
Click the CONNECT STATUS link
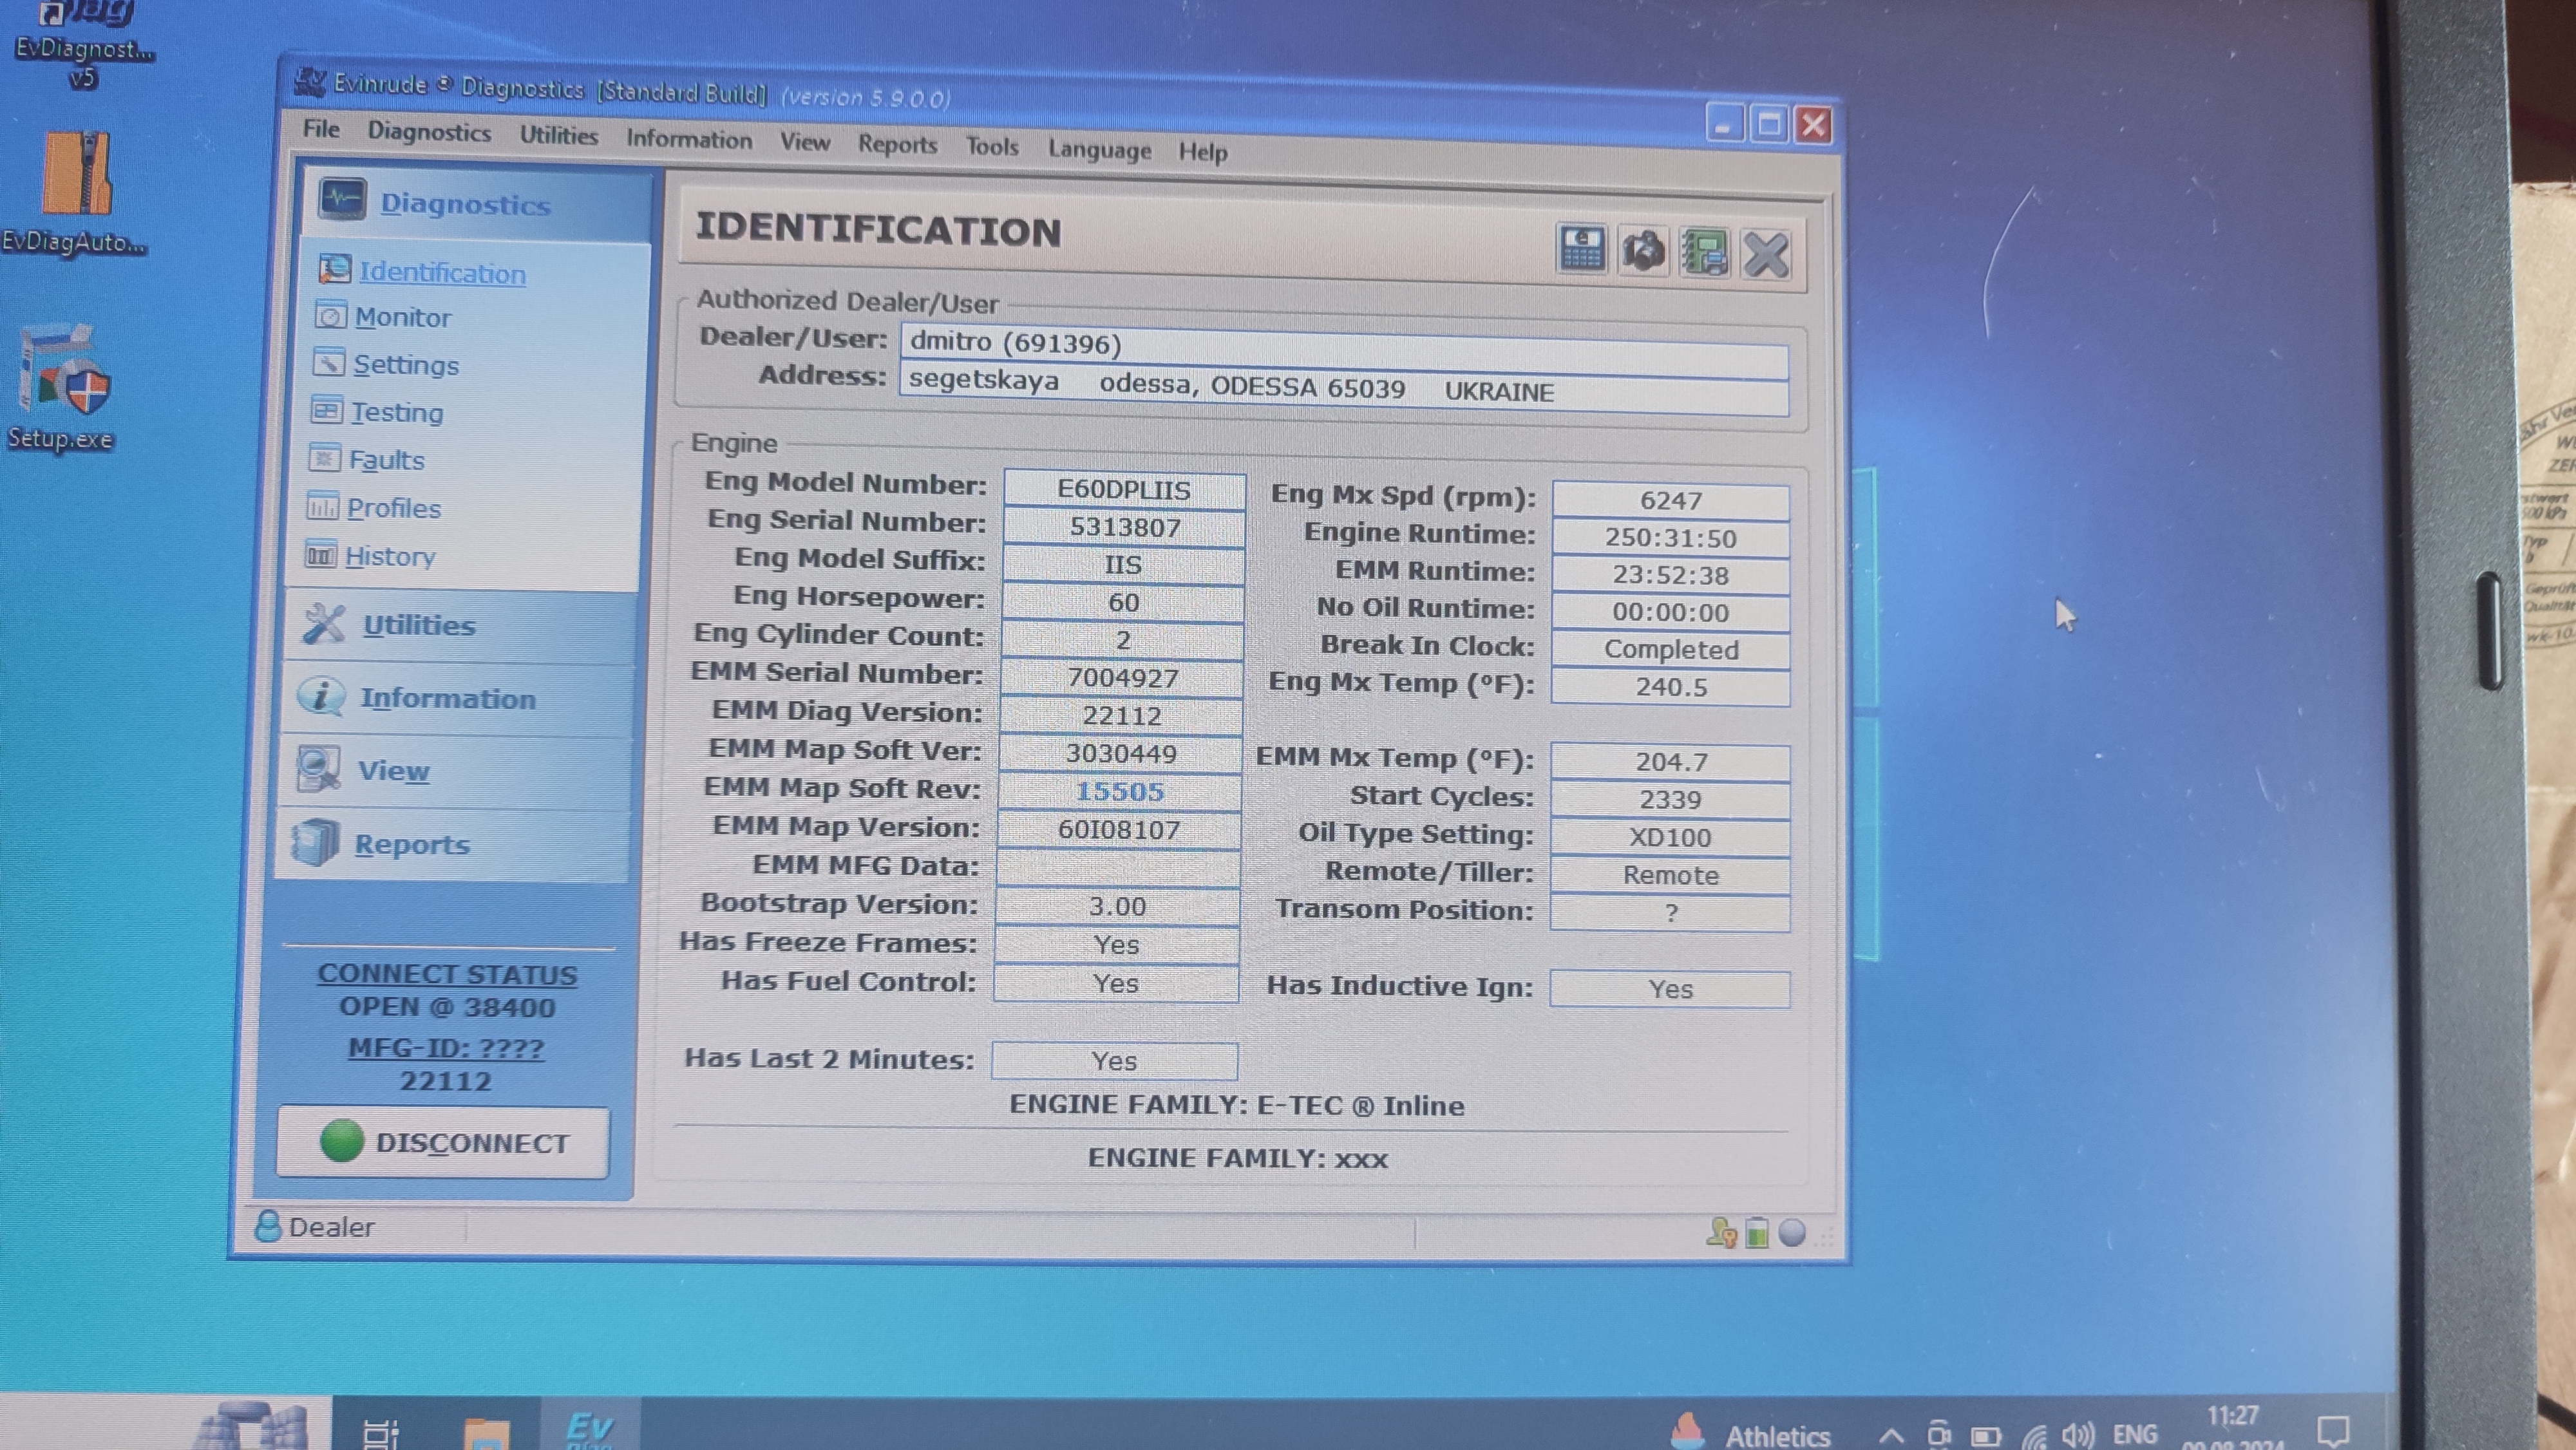pos(447,974)
